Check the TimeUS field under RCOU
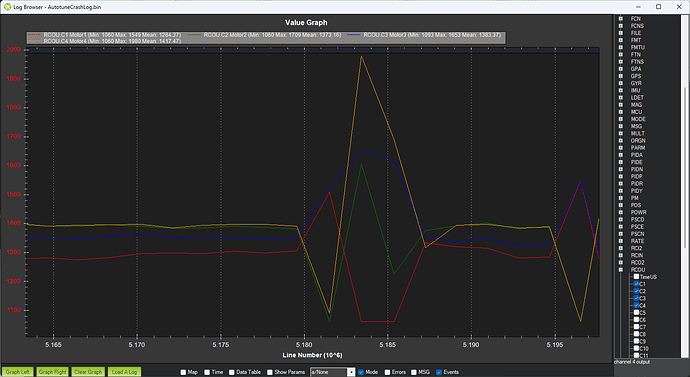Viewport: 690px width, 377px height. (x=636, y=277)
